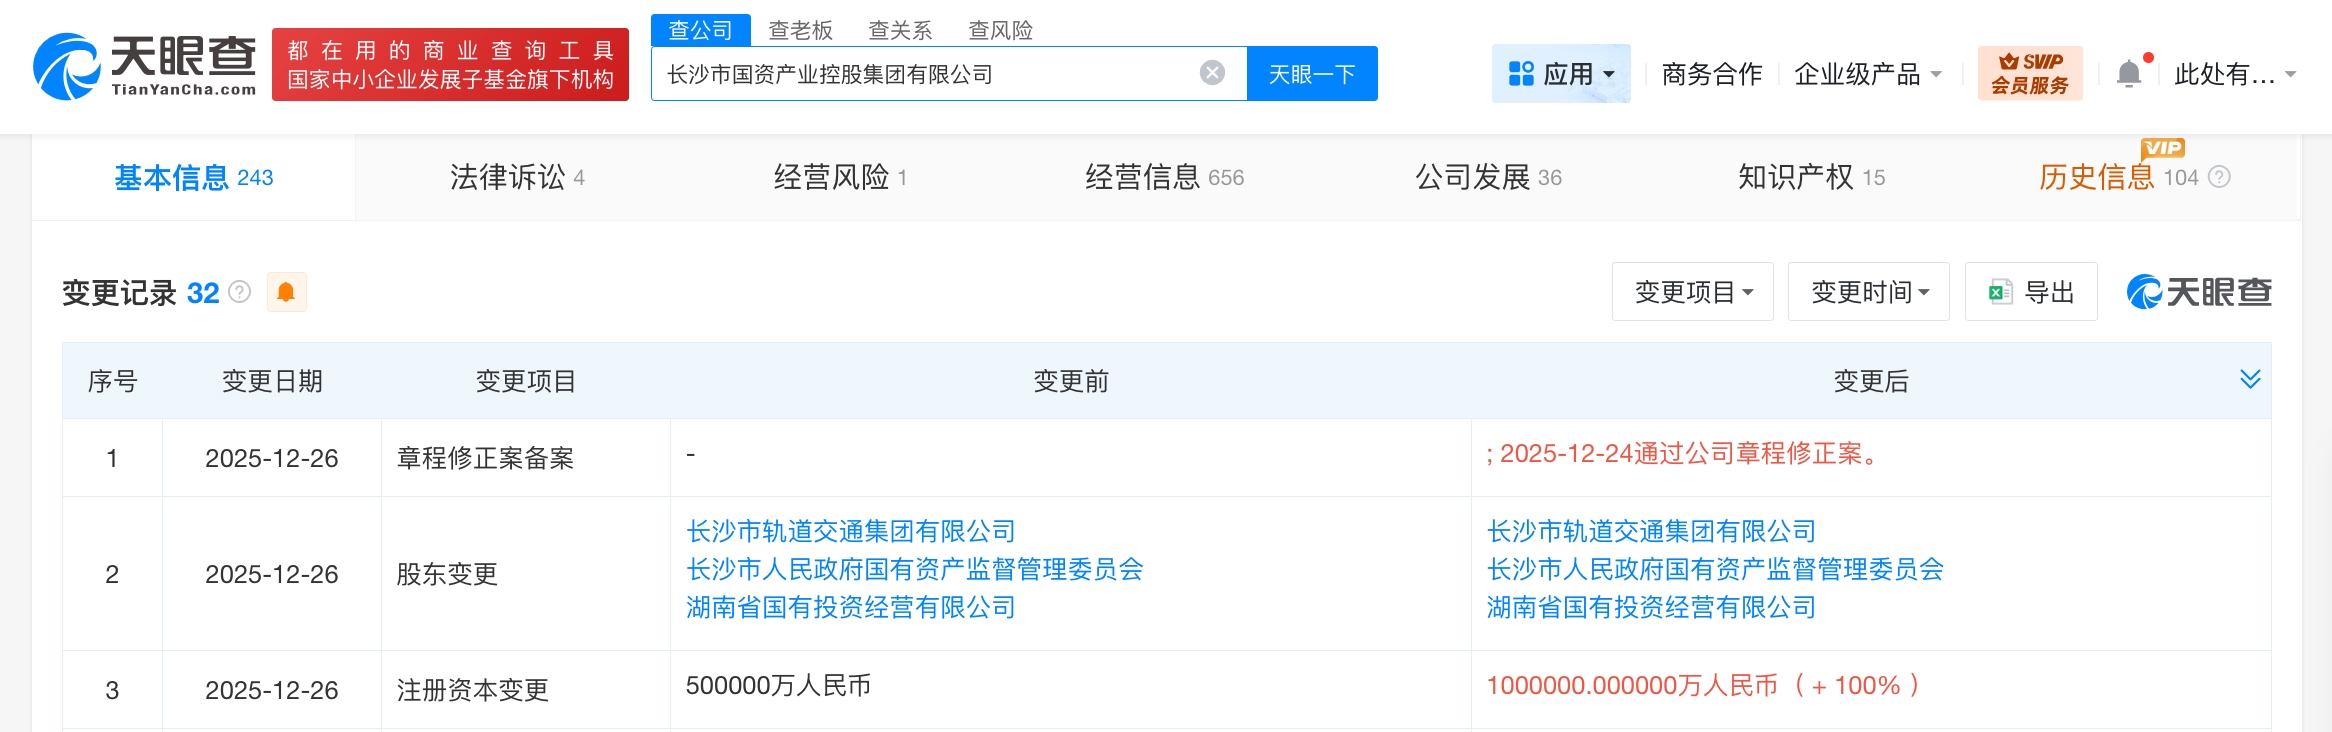
Task: Open the 变更项目 filter dropdown
Action: click(x=1692, y=292)
